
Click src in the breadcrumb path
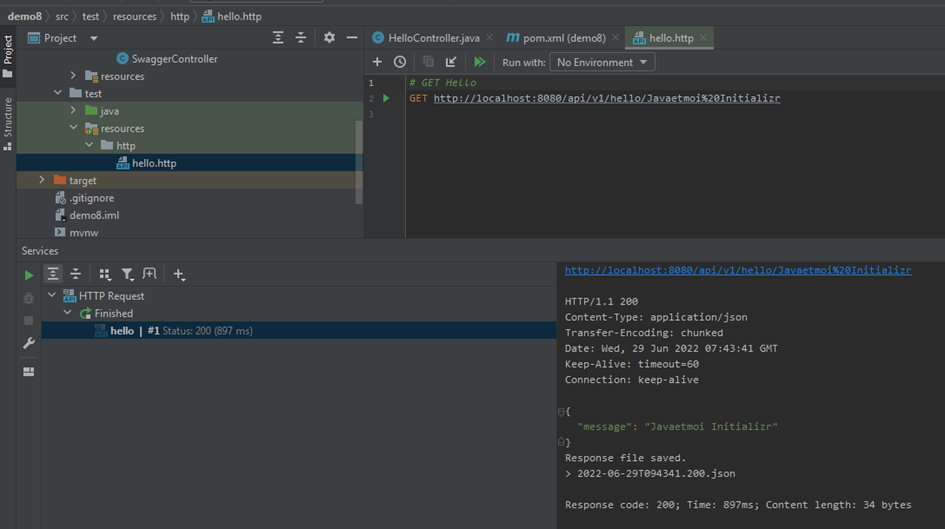[62, 16]
